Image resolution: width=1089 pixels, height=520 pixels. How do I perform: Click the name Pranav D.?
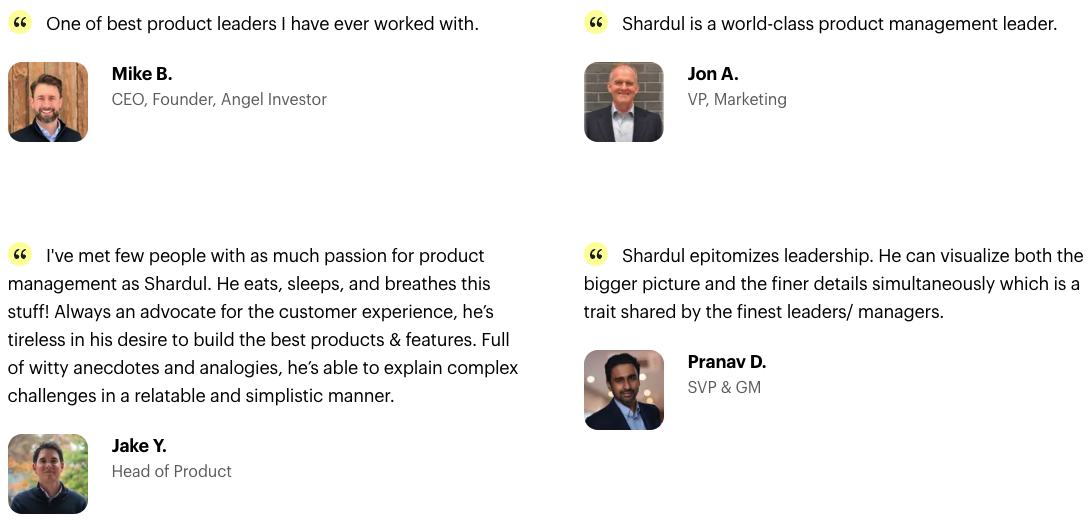[726, 361]
